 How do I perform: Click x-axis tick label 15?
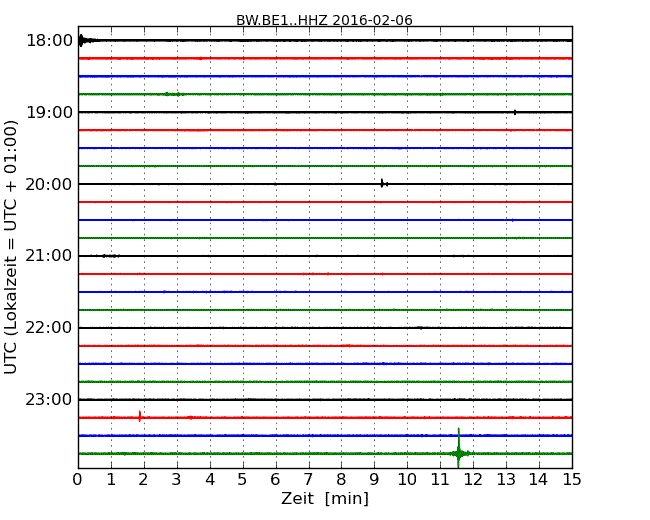click(x=572, y=480)
